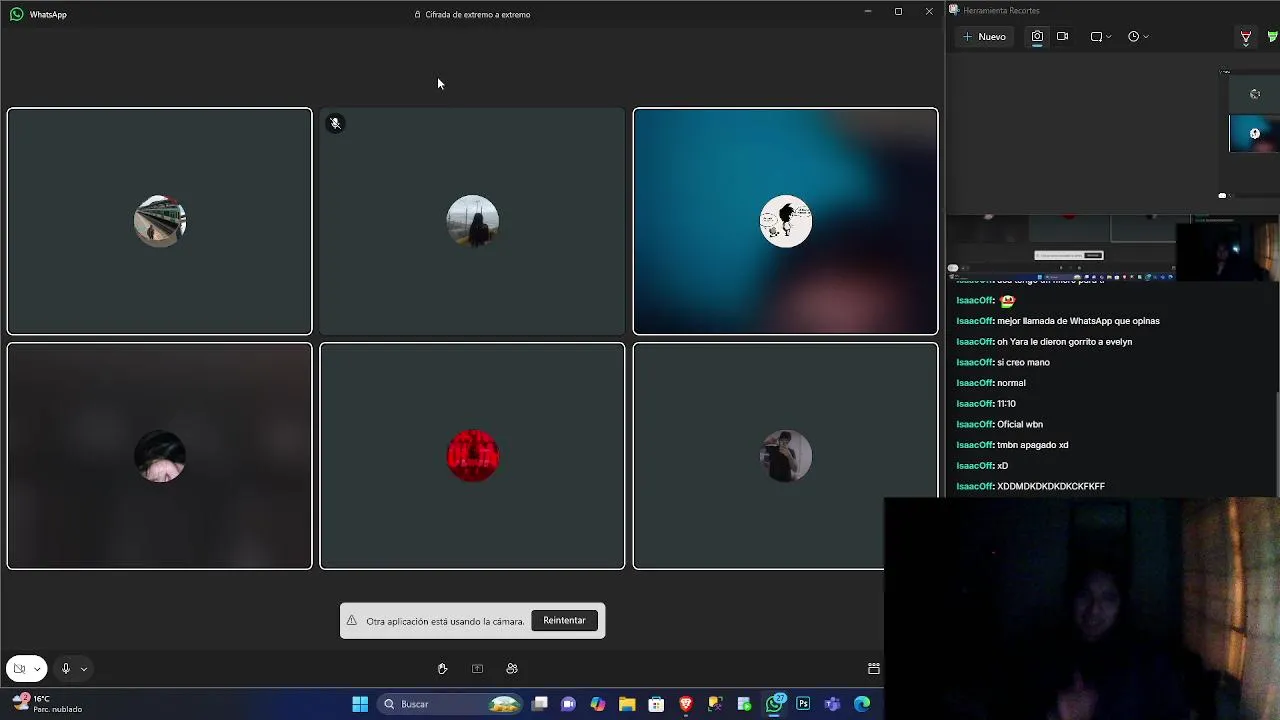Viewport: 1280px width, 720px height.
Task: Select the muted participant's foggy silhouette avatar
Action: pos(472,221)
